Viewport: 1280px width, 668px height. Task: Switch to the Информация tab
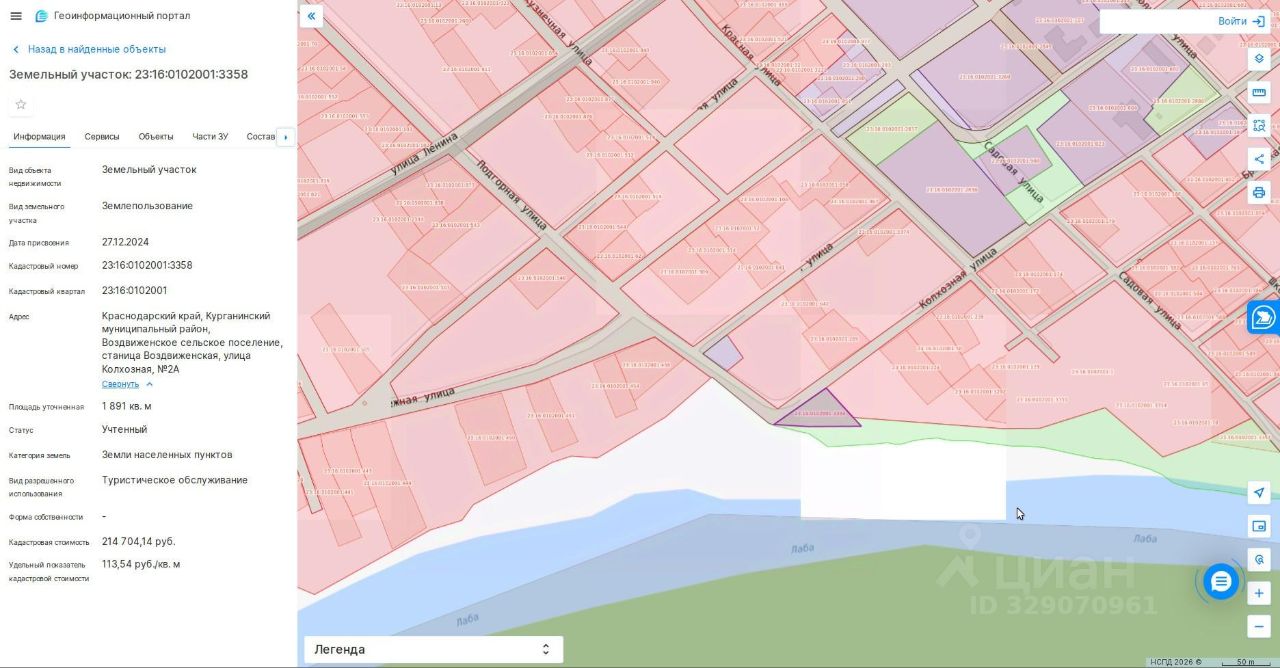coord(39,137)
